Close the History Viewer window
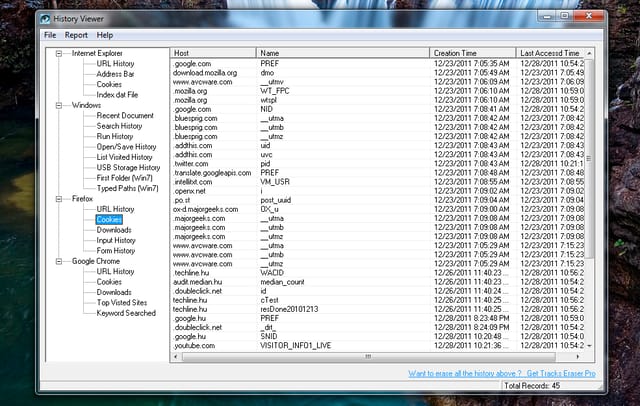This screenshot has height=406, width=640. (x=589, y=16)
